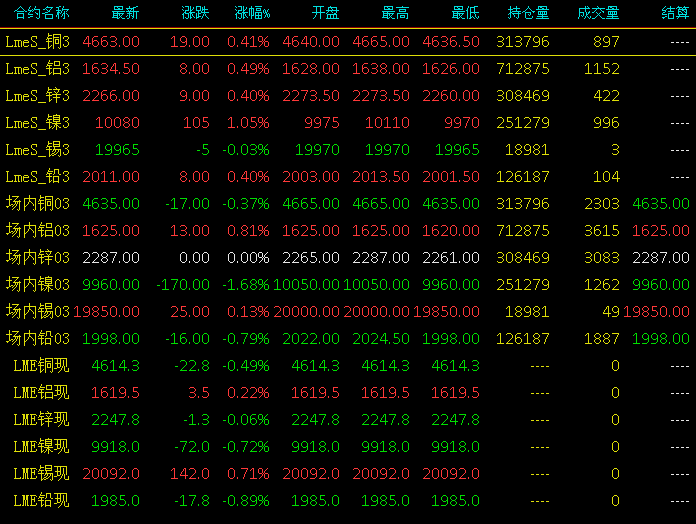The width and height of the screenshot is (696, 524).
Task: Sort by the 最新 column header
Action: point(125,13)
